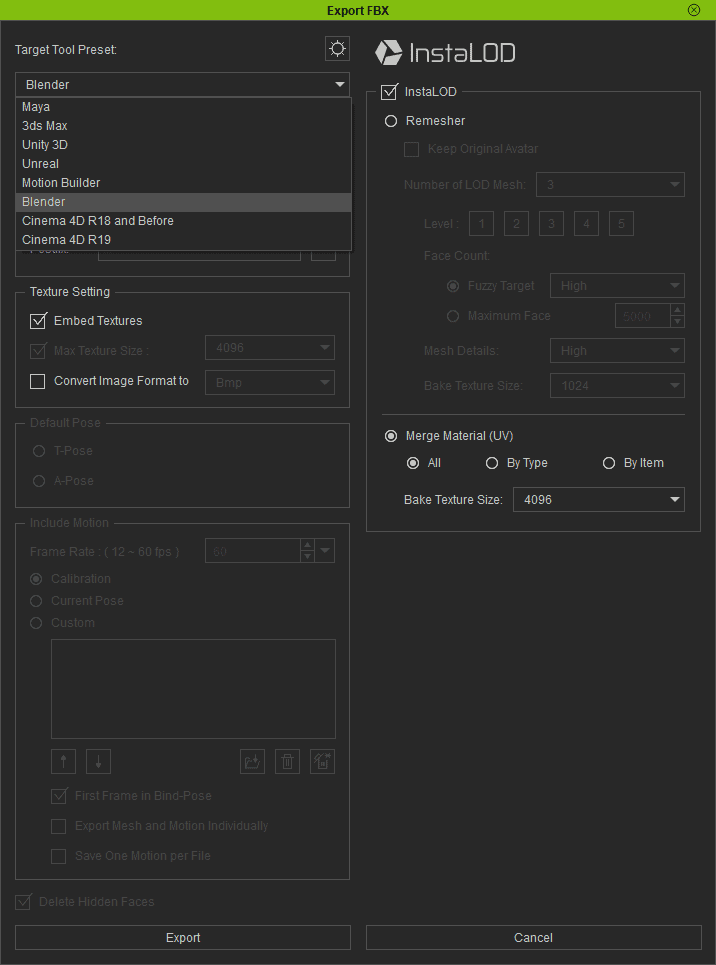Select the Merge Material (UV) option
Screen dimensions: 716x965
pos(391,436)
